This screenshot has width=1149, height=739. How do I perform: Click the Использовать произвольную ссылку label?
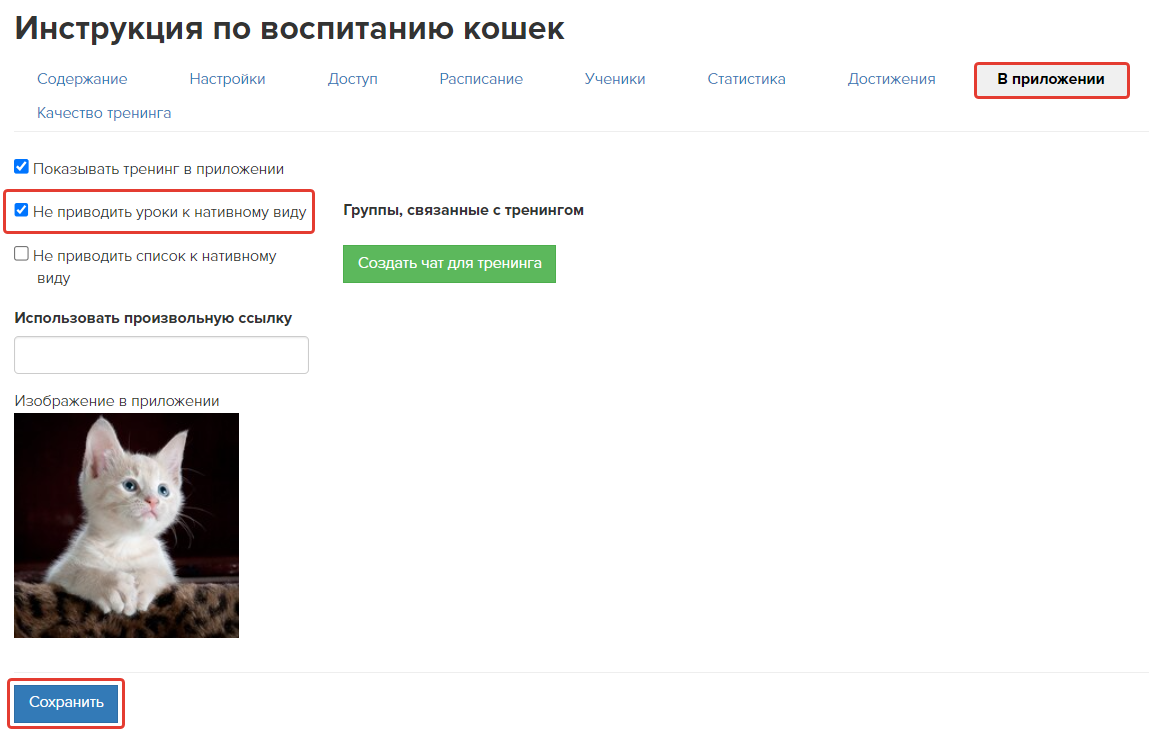point(153,318)
